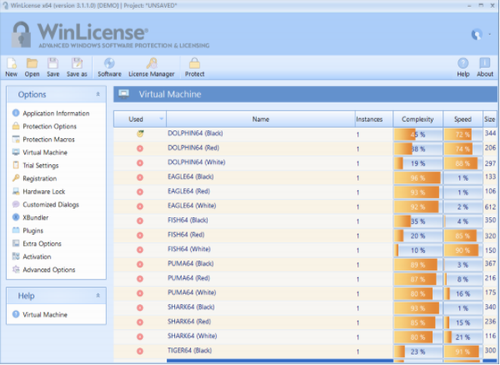This screenshot has width=500, height=365.
Task: Toggle the Used marker for FISH64 (Black)
Action: coord(140,221)
